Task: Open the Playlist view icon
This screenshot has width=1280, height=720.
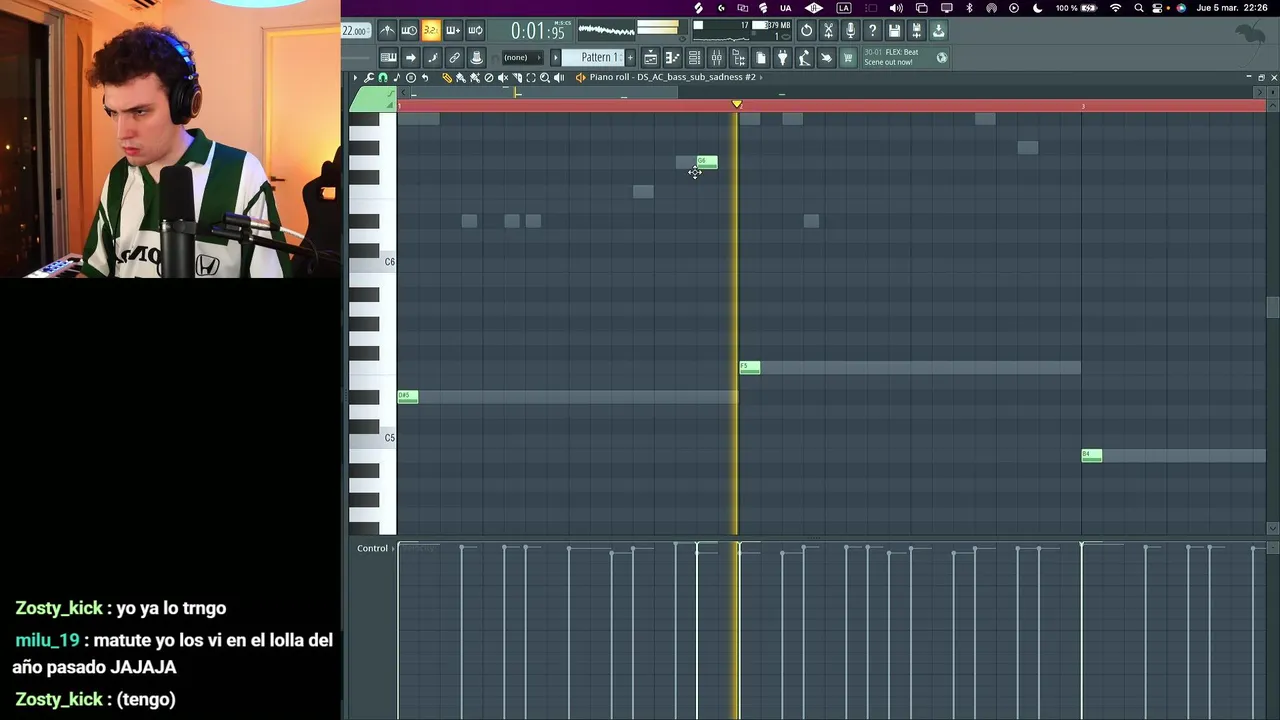Action: tap(649, 57)
